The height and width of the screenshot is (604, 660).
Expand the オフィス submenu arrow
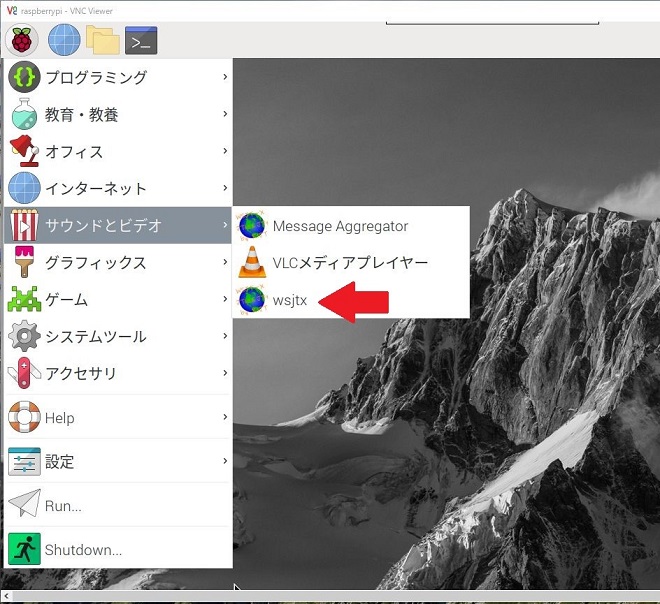click(225, 151)
